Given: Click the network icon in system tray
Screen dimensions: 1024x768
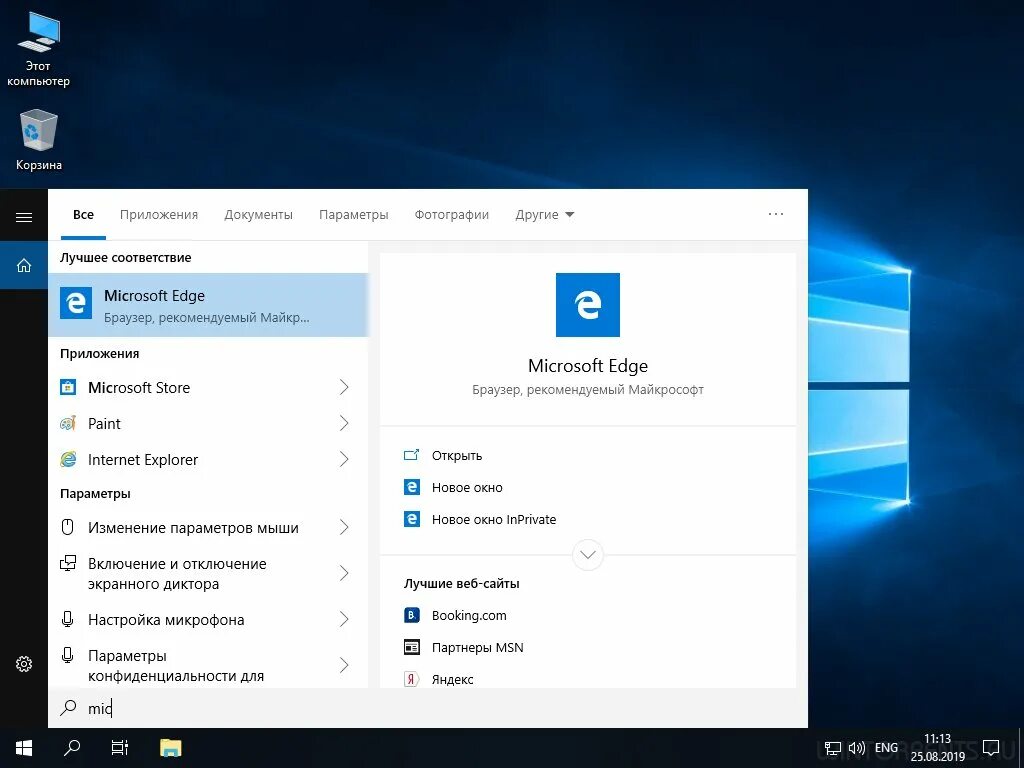Looking at the screenshot, I should tap(833, 748).
